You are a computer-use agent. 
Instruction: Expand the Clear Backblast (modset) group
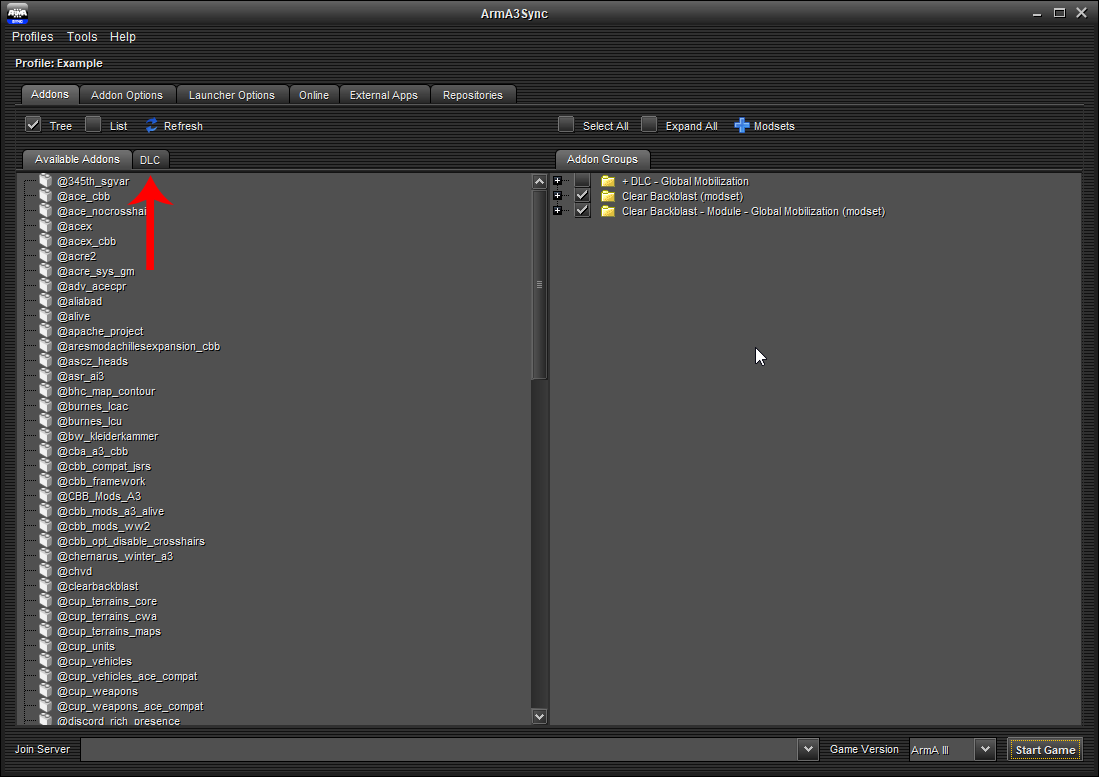(x=558, y=196)
